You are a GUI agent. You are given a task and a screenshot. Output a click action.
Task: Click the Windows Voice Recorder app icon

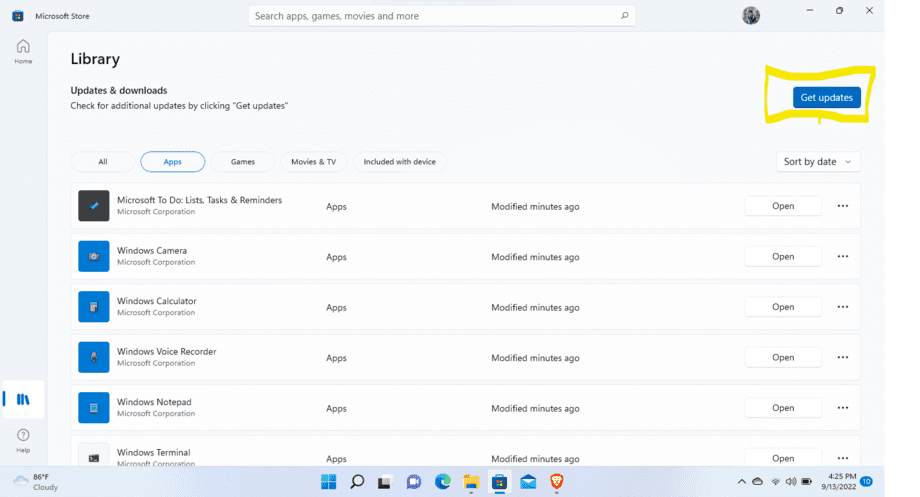(x=94, y=357)
